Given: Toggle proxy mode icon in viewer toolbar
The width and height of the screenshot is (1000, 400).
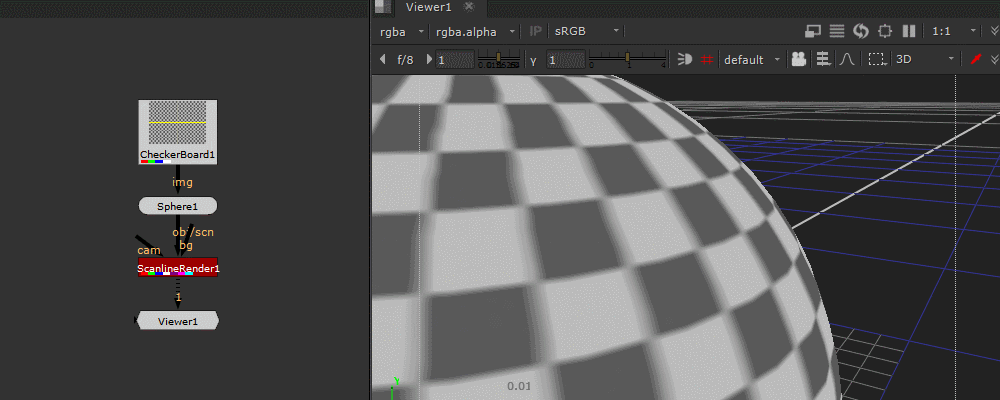Looking at the screenshot, I should (812, 31).
